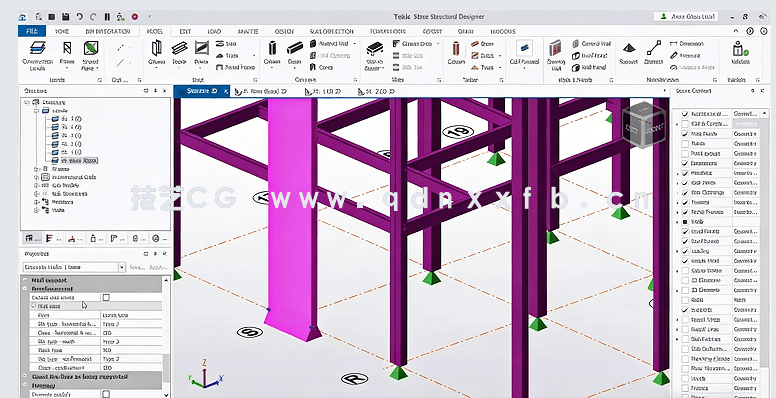Image resolution: width=776 pixels, height=398 pixels.
Task: Toggle the Loading checkbox in Scene Content
Action: tap(685, 251)
